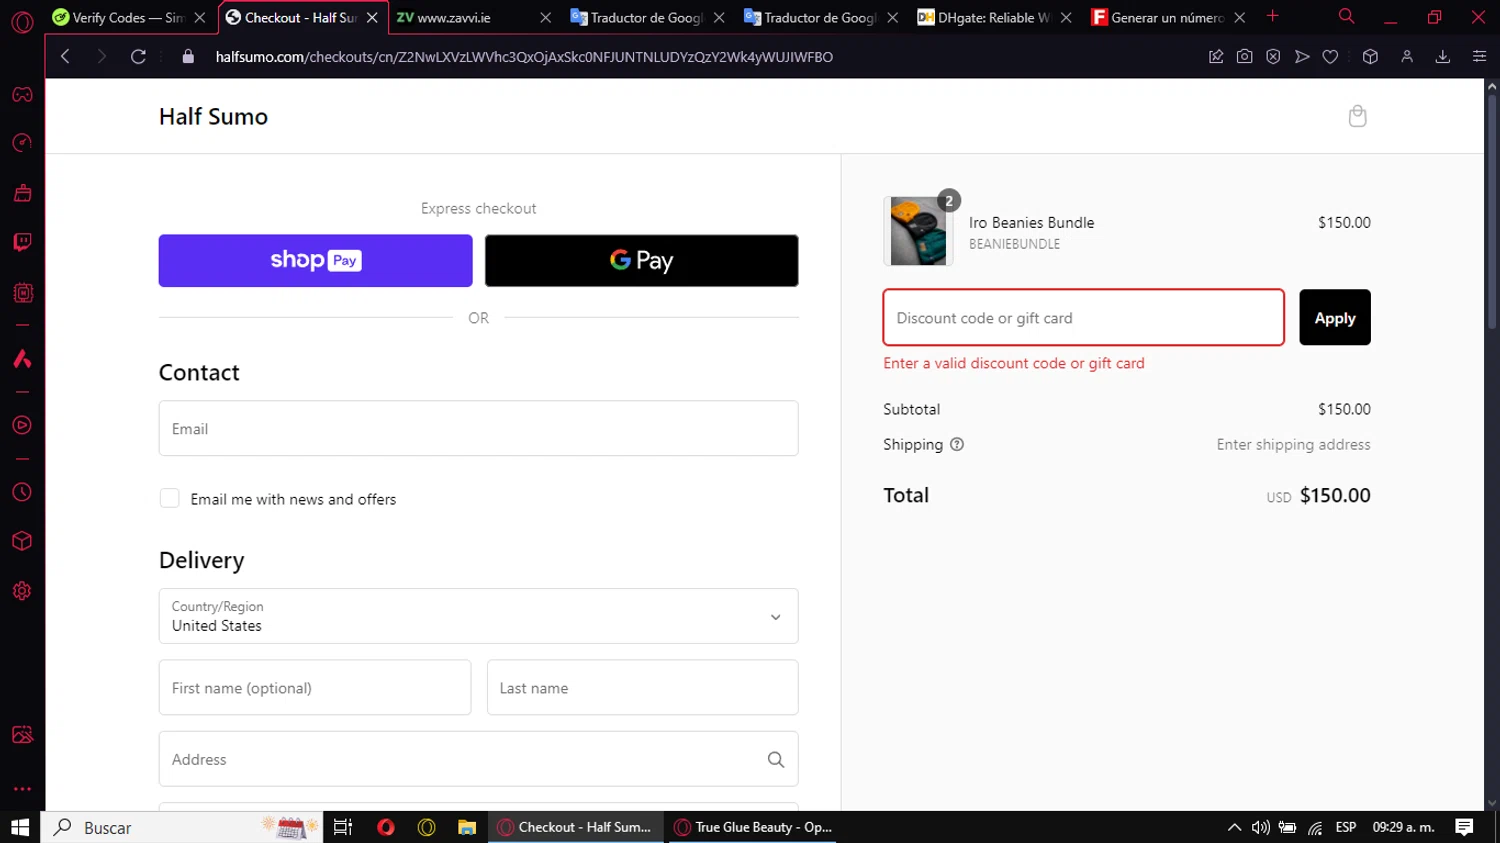
Task: Open GX Control speedometer icon in sidebar
Action: tap(22, 143)
